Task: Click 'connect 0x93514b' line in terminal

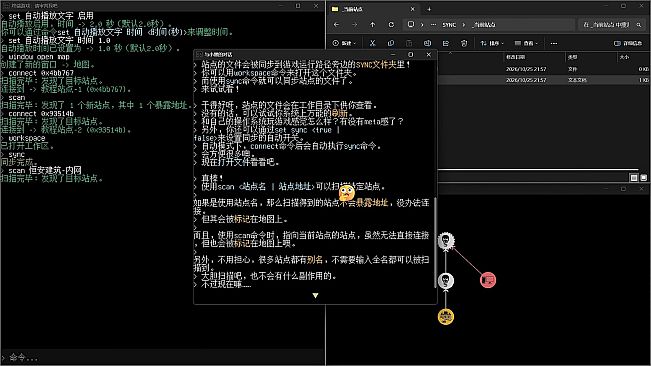Action: coord(41,114)
